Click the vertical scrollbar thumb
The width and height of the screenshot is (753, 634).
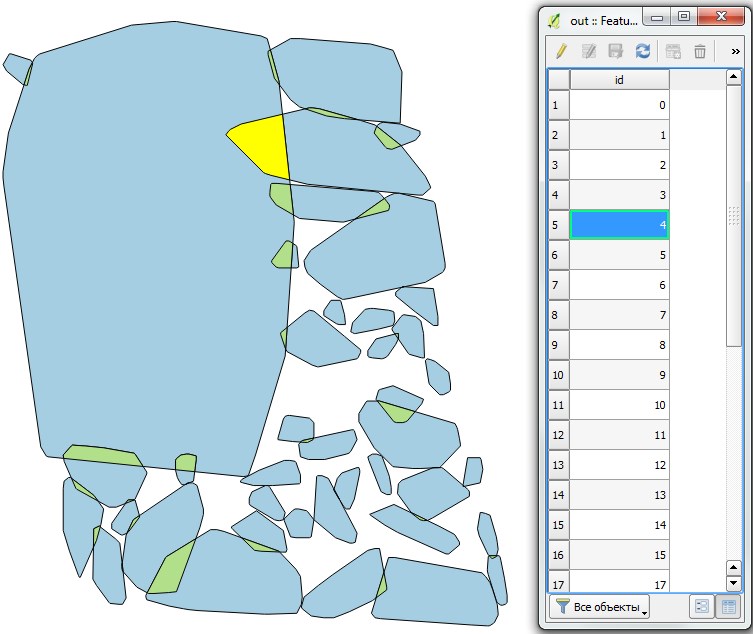[x=733, y=216]
